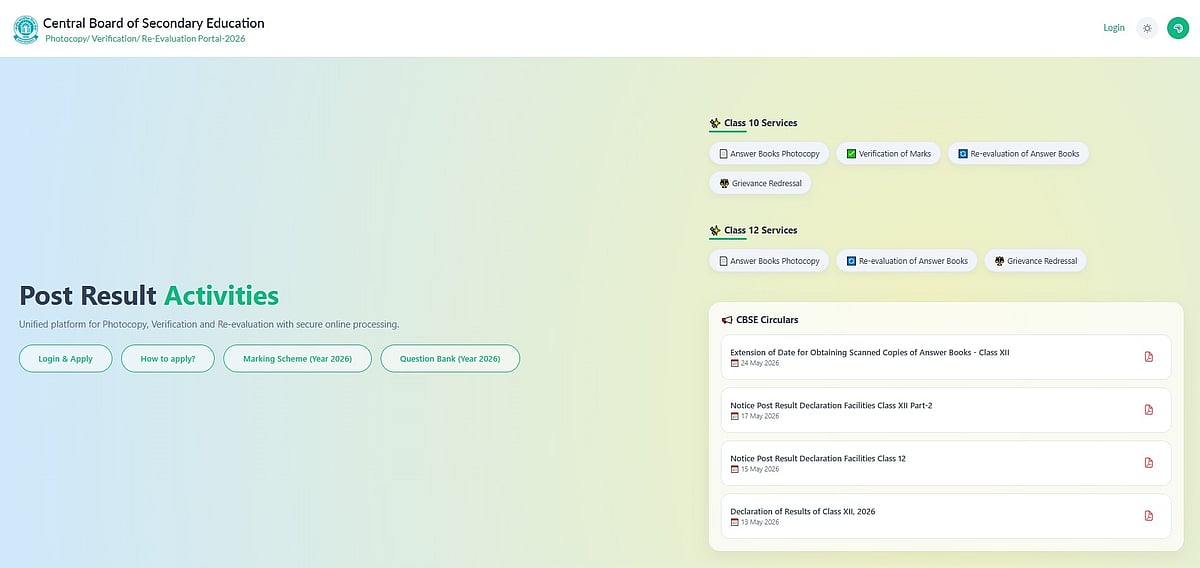Open Marking Scheme (Year 2026)
Screen dimensions: 1200x568
297,358
